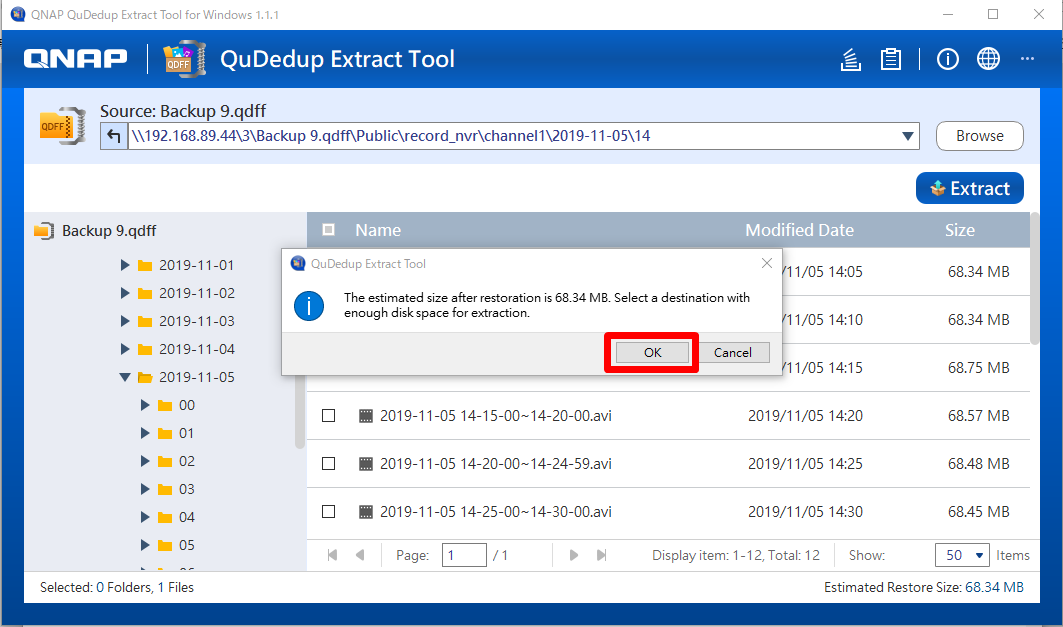The image size is (1063, 627).
Task: Expand the 03 subfolder
Action: pos(144,489)
